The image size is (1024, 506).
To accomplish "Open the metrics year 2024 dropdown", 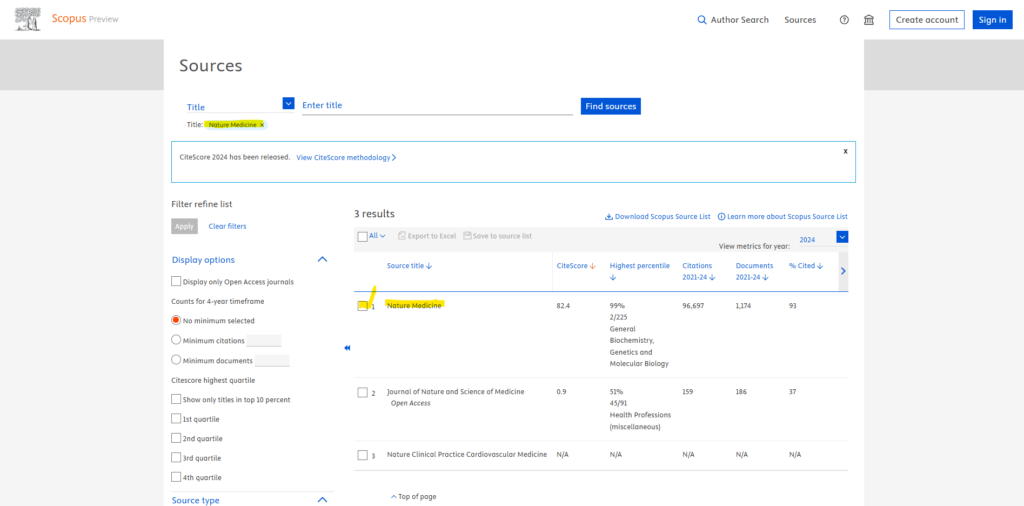I will (842, 237).
